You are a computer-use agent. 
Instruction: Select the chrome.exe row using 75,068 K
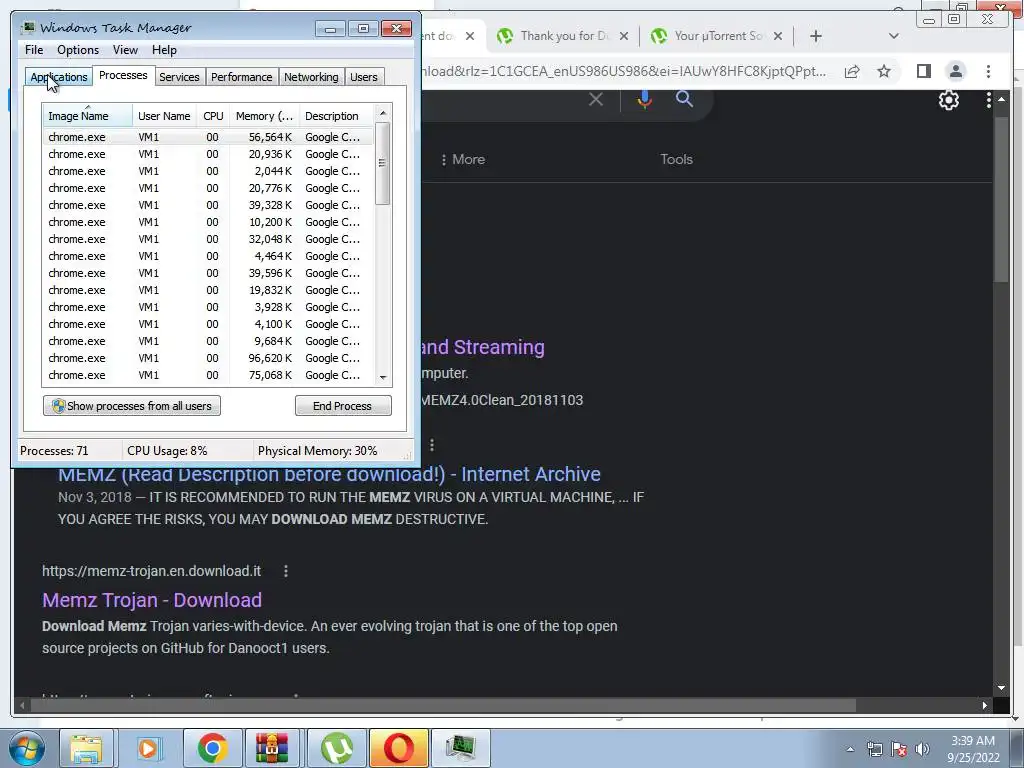click(x=208, y=375)
